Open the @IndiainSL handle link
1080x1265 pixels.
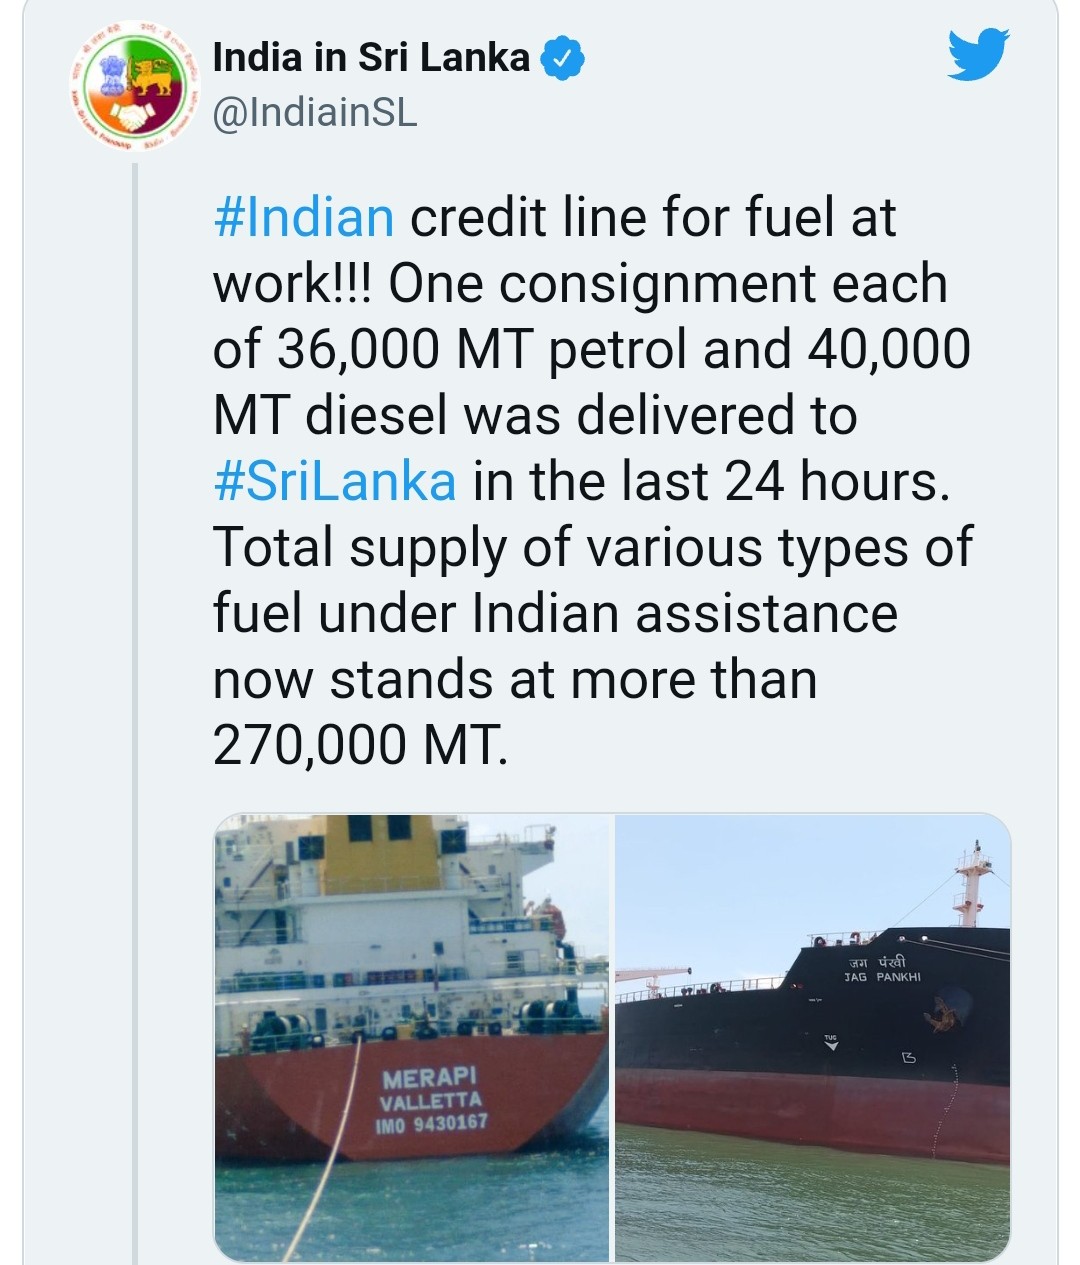(x=315, y=114)
